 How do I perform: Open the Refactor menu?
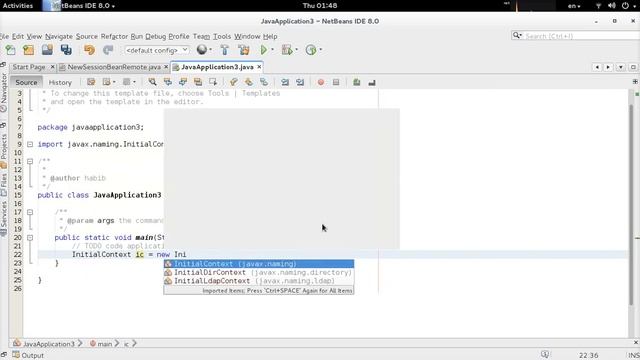tap(114, 36)
